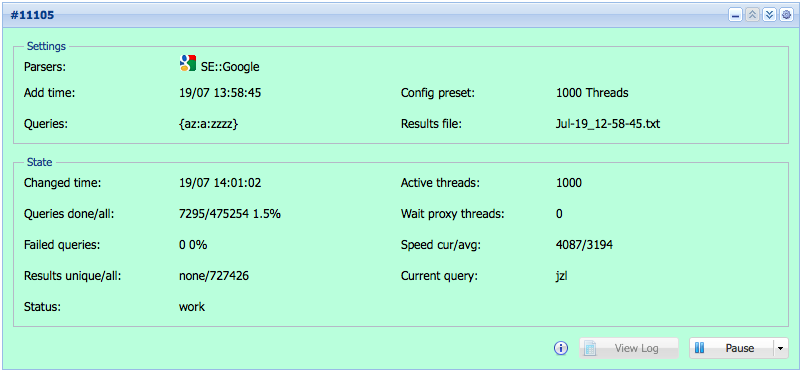The image size is (801, 372).
Task: Click the document icon on View Log
Action: pyautogui.click(x=591, y=348)
